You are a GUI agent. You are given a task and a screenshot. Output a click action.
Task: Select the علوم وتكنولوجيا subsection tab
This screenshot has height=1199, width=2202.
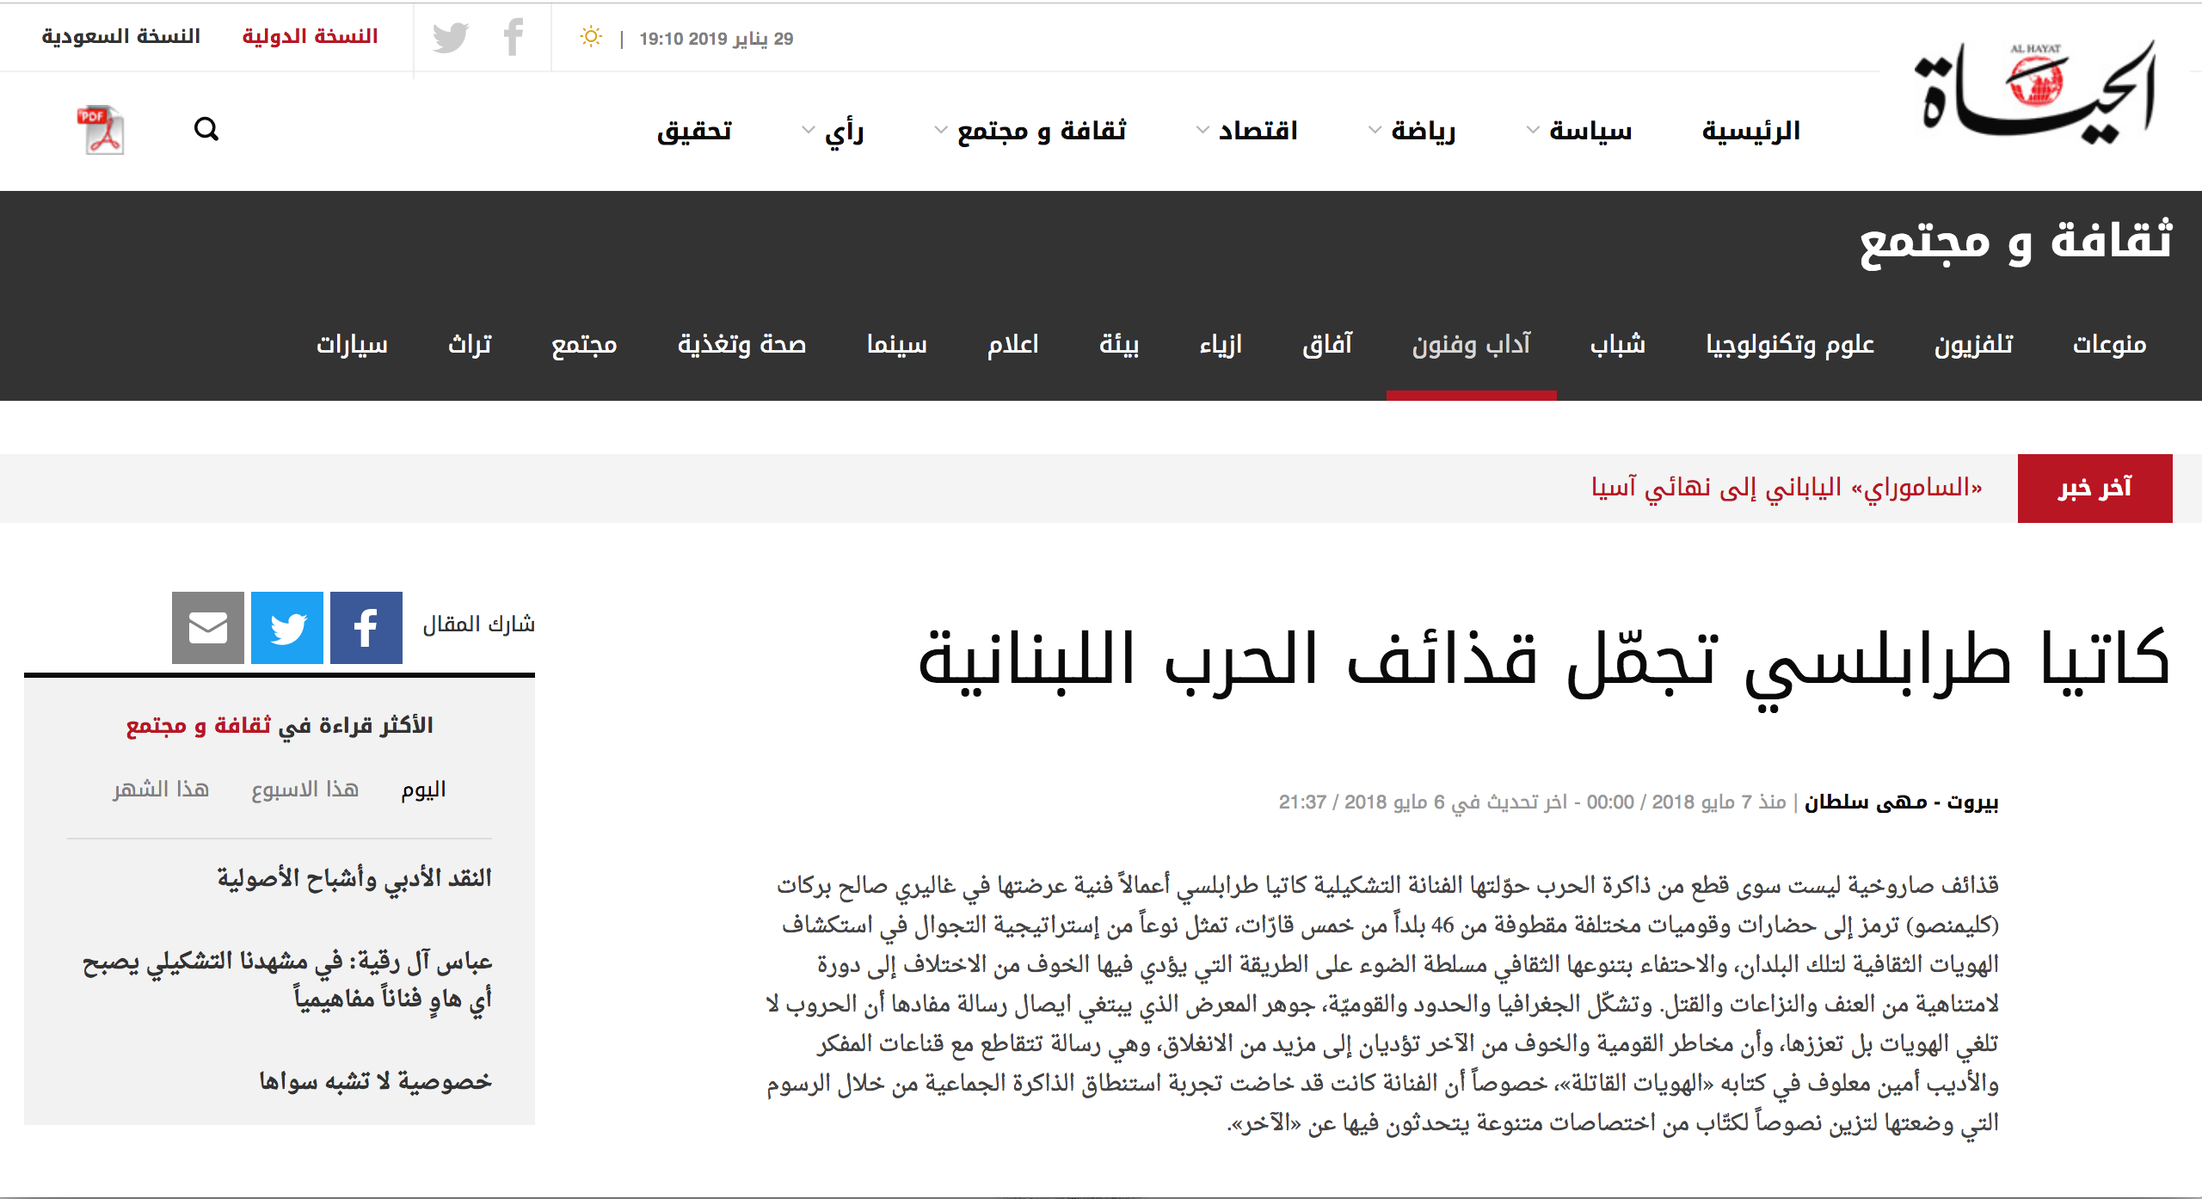pos(1790,345)
